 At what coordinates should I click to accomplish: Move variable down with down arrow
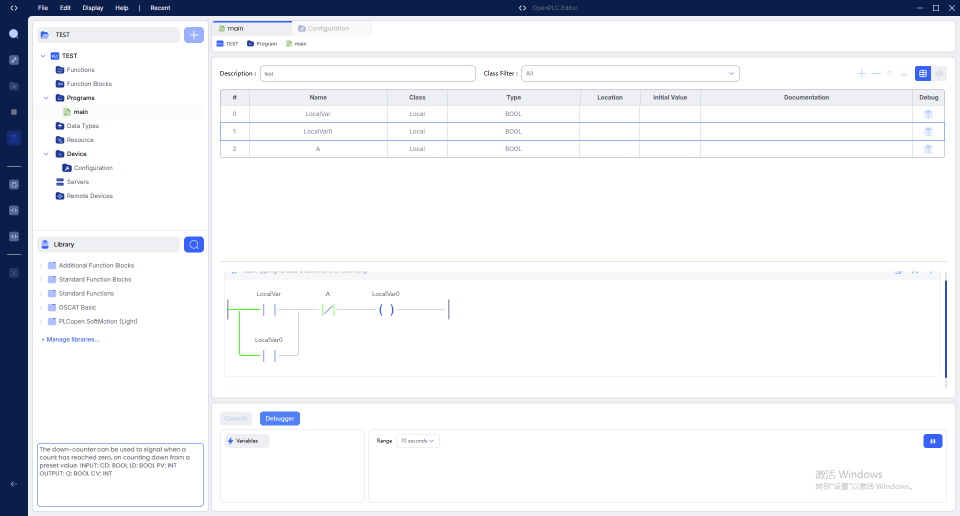click(x=904, y=73)
